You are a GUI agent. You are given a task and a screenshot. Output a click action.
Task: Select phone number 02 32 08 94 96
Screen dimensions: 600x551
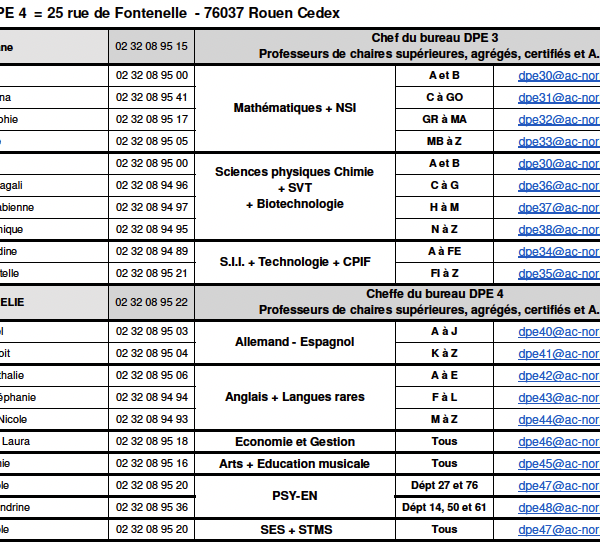[x=152, y=185]
